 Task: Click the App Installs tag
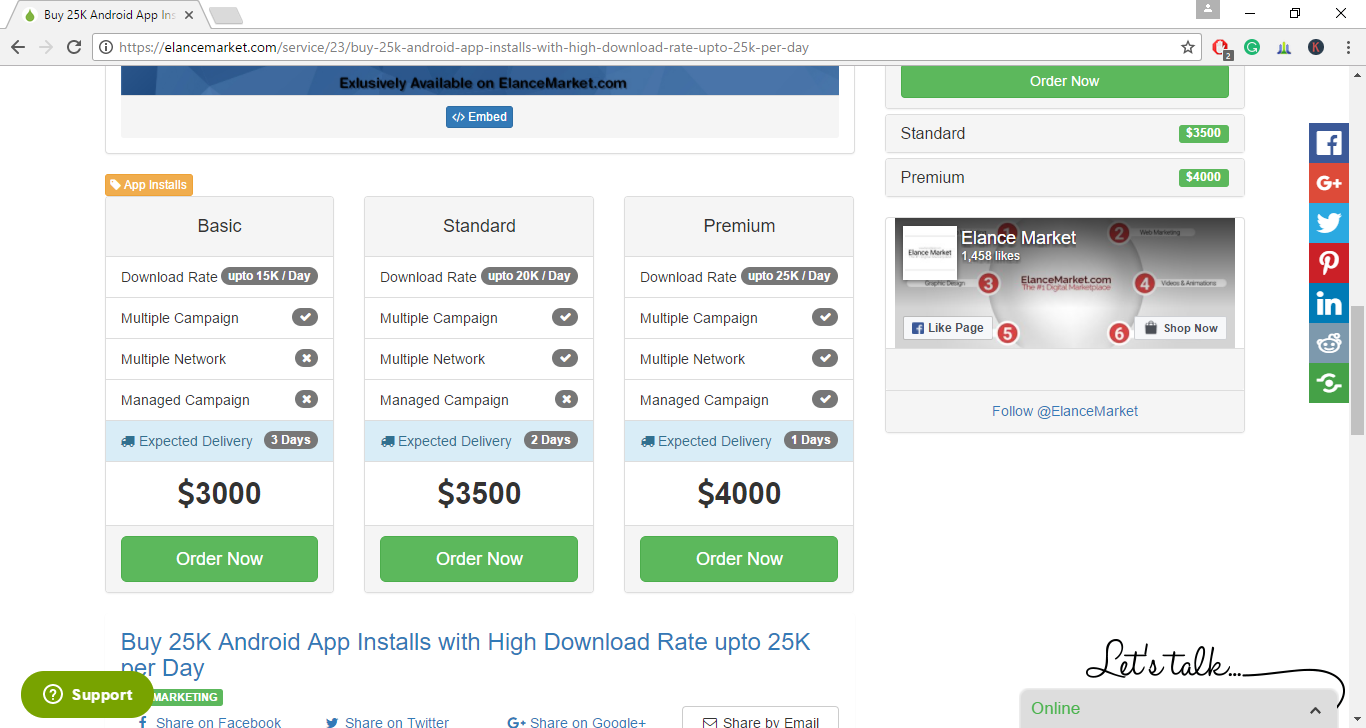point(149,185)
